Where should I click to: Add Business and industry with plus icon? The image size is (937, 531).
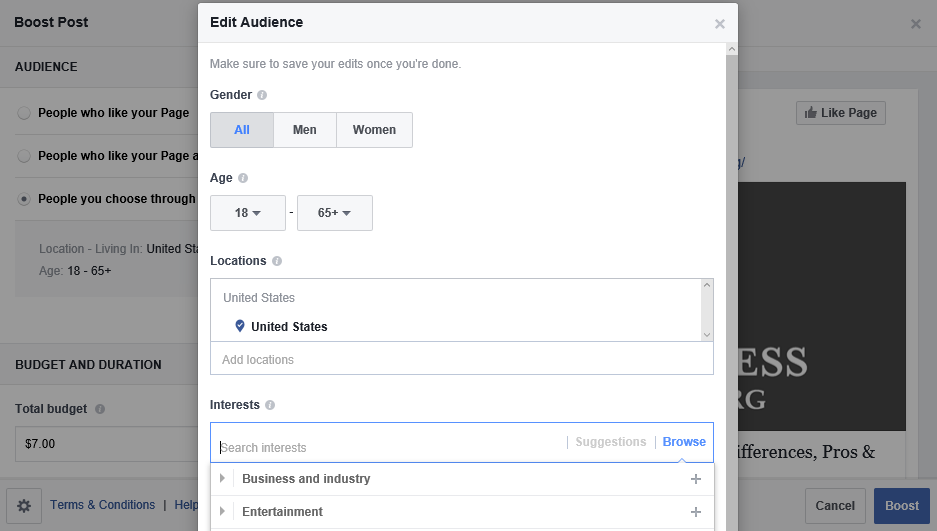696,479
